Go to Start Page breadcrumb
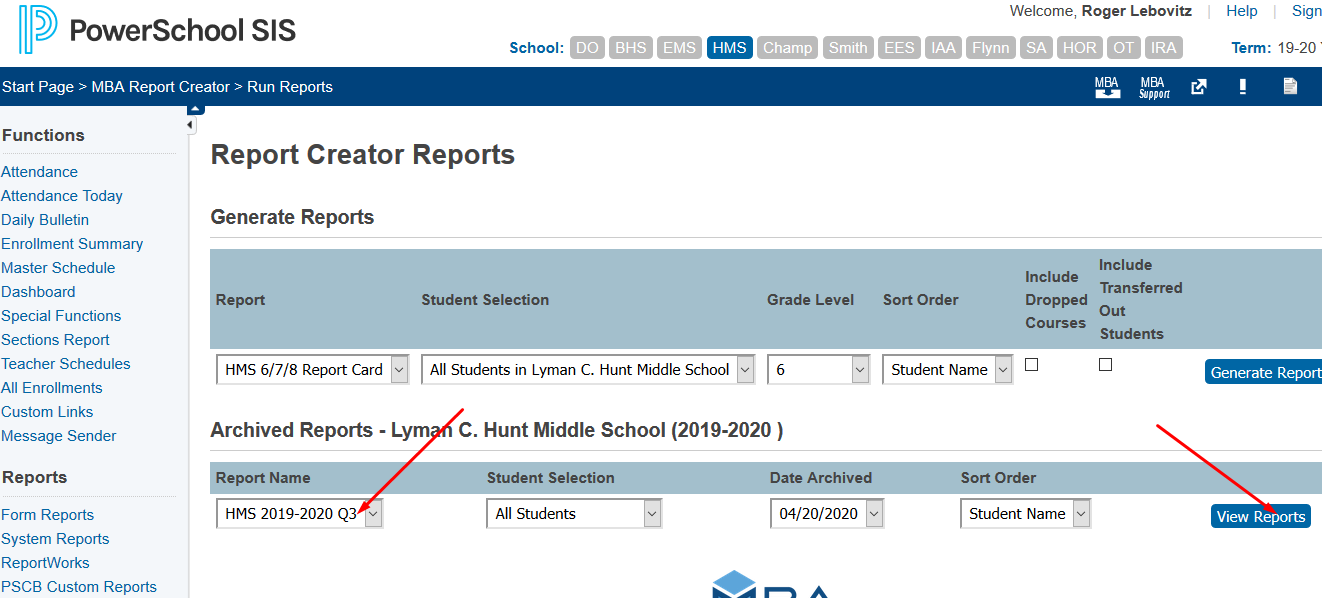1322x598 pixels. [38, 87]
